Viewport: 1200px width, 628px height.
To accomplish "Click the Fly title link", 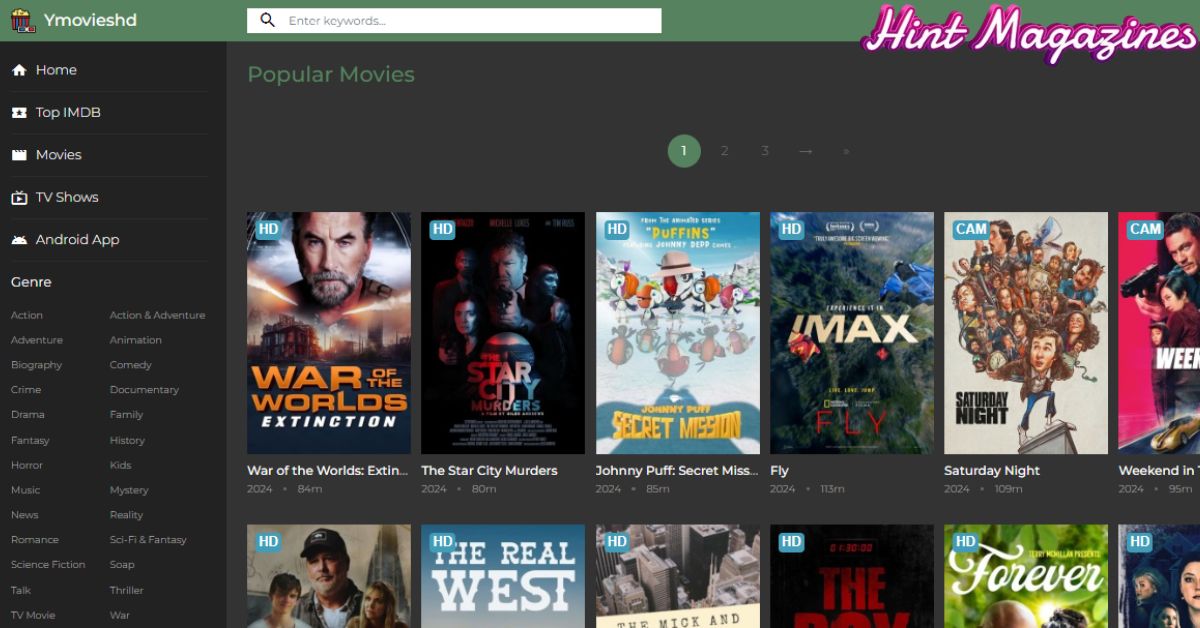I will 780,471.
